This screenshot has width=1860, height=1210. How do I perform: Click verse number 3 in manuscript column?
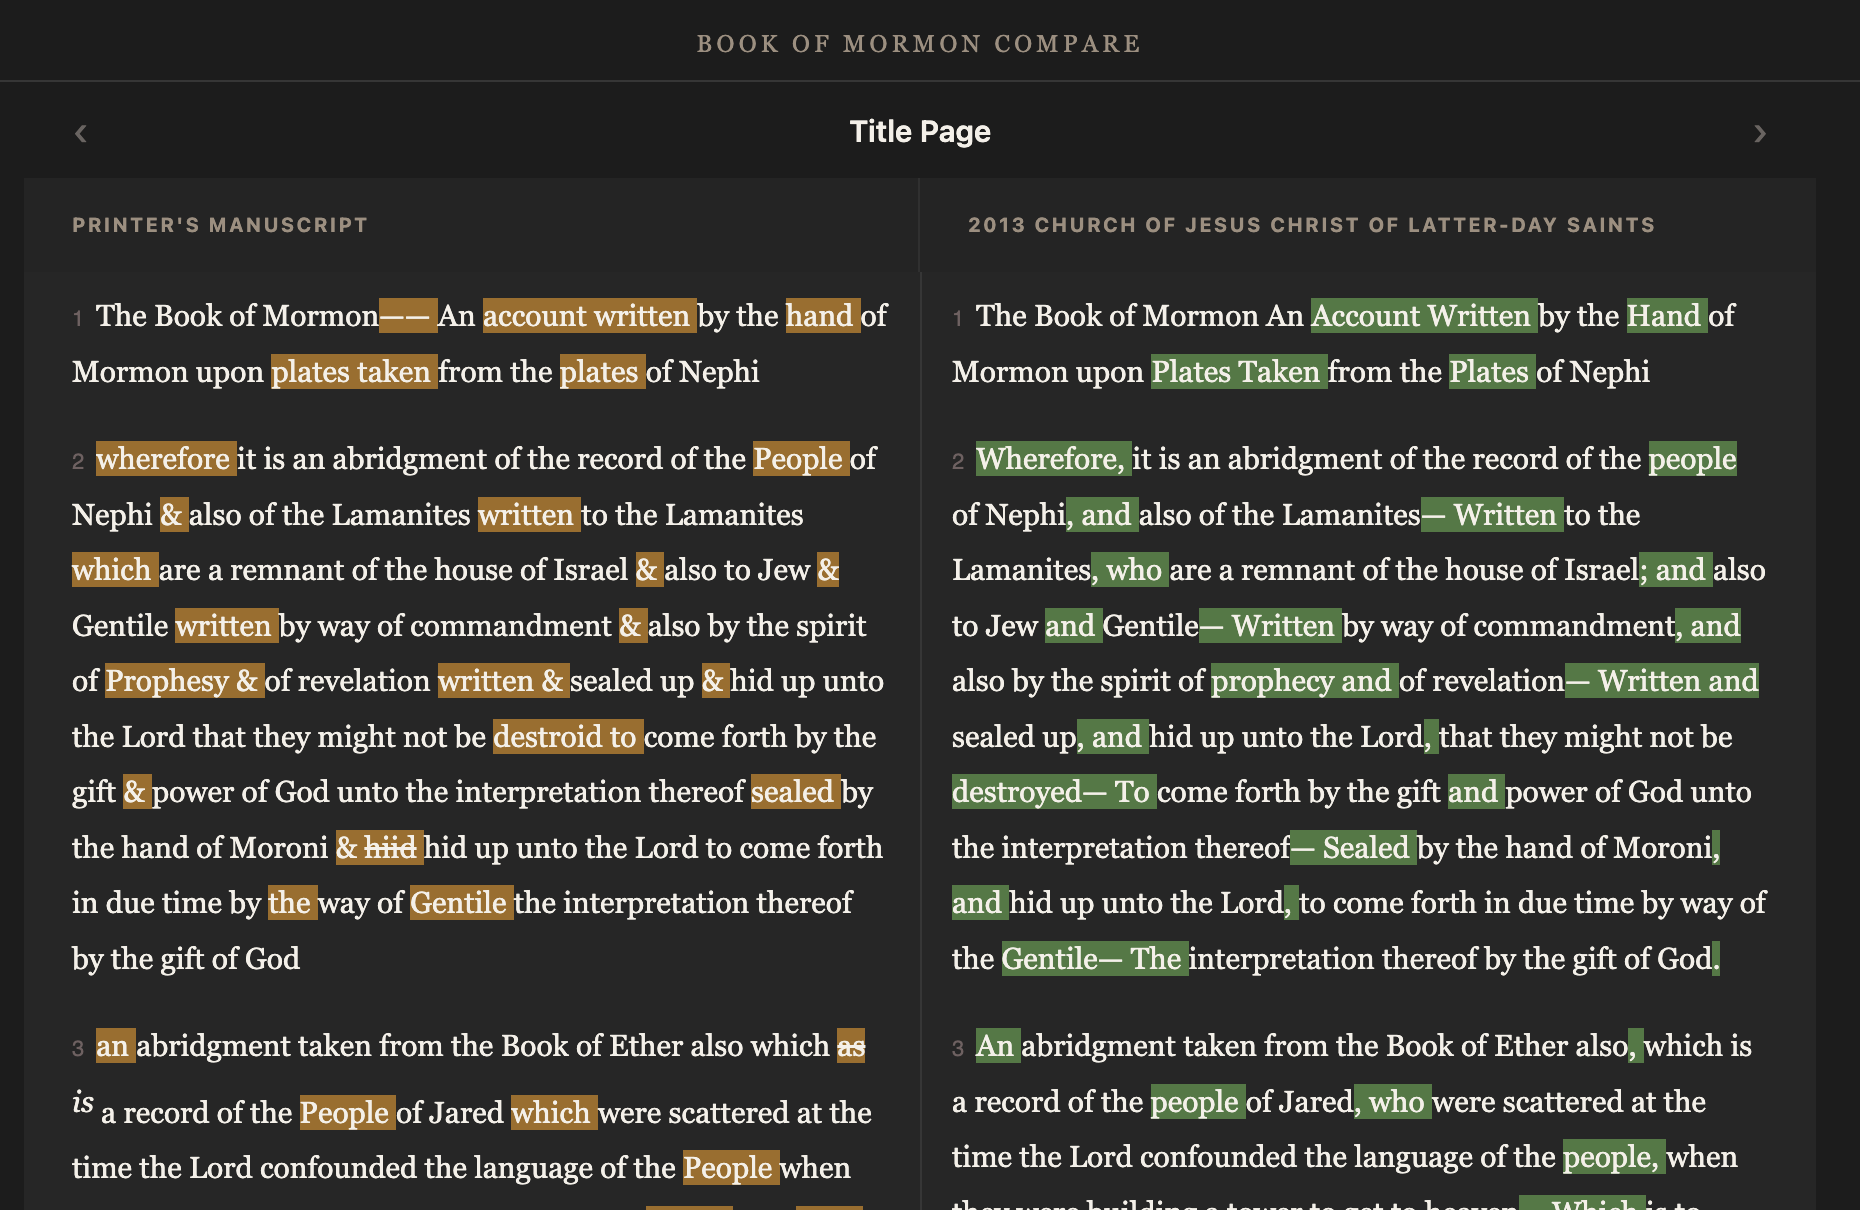coord(78,1049)
